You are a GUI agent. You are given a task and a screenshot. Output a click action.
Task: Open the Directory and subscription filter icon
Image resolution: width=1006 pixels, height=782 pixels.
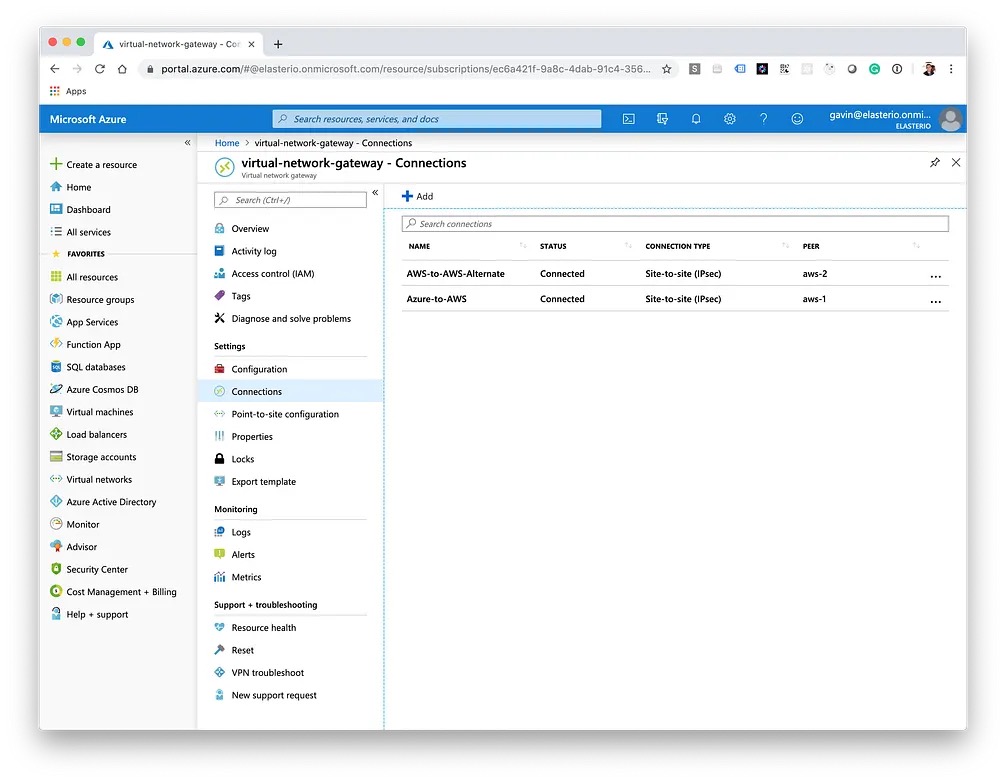[x=662, y=119]
